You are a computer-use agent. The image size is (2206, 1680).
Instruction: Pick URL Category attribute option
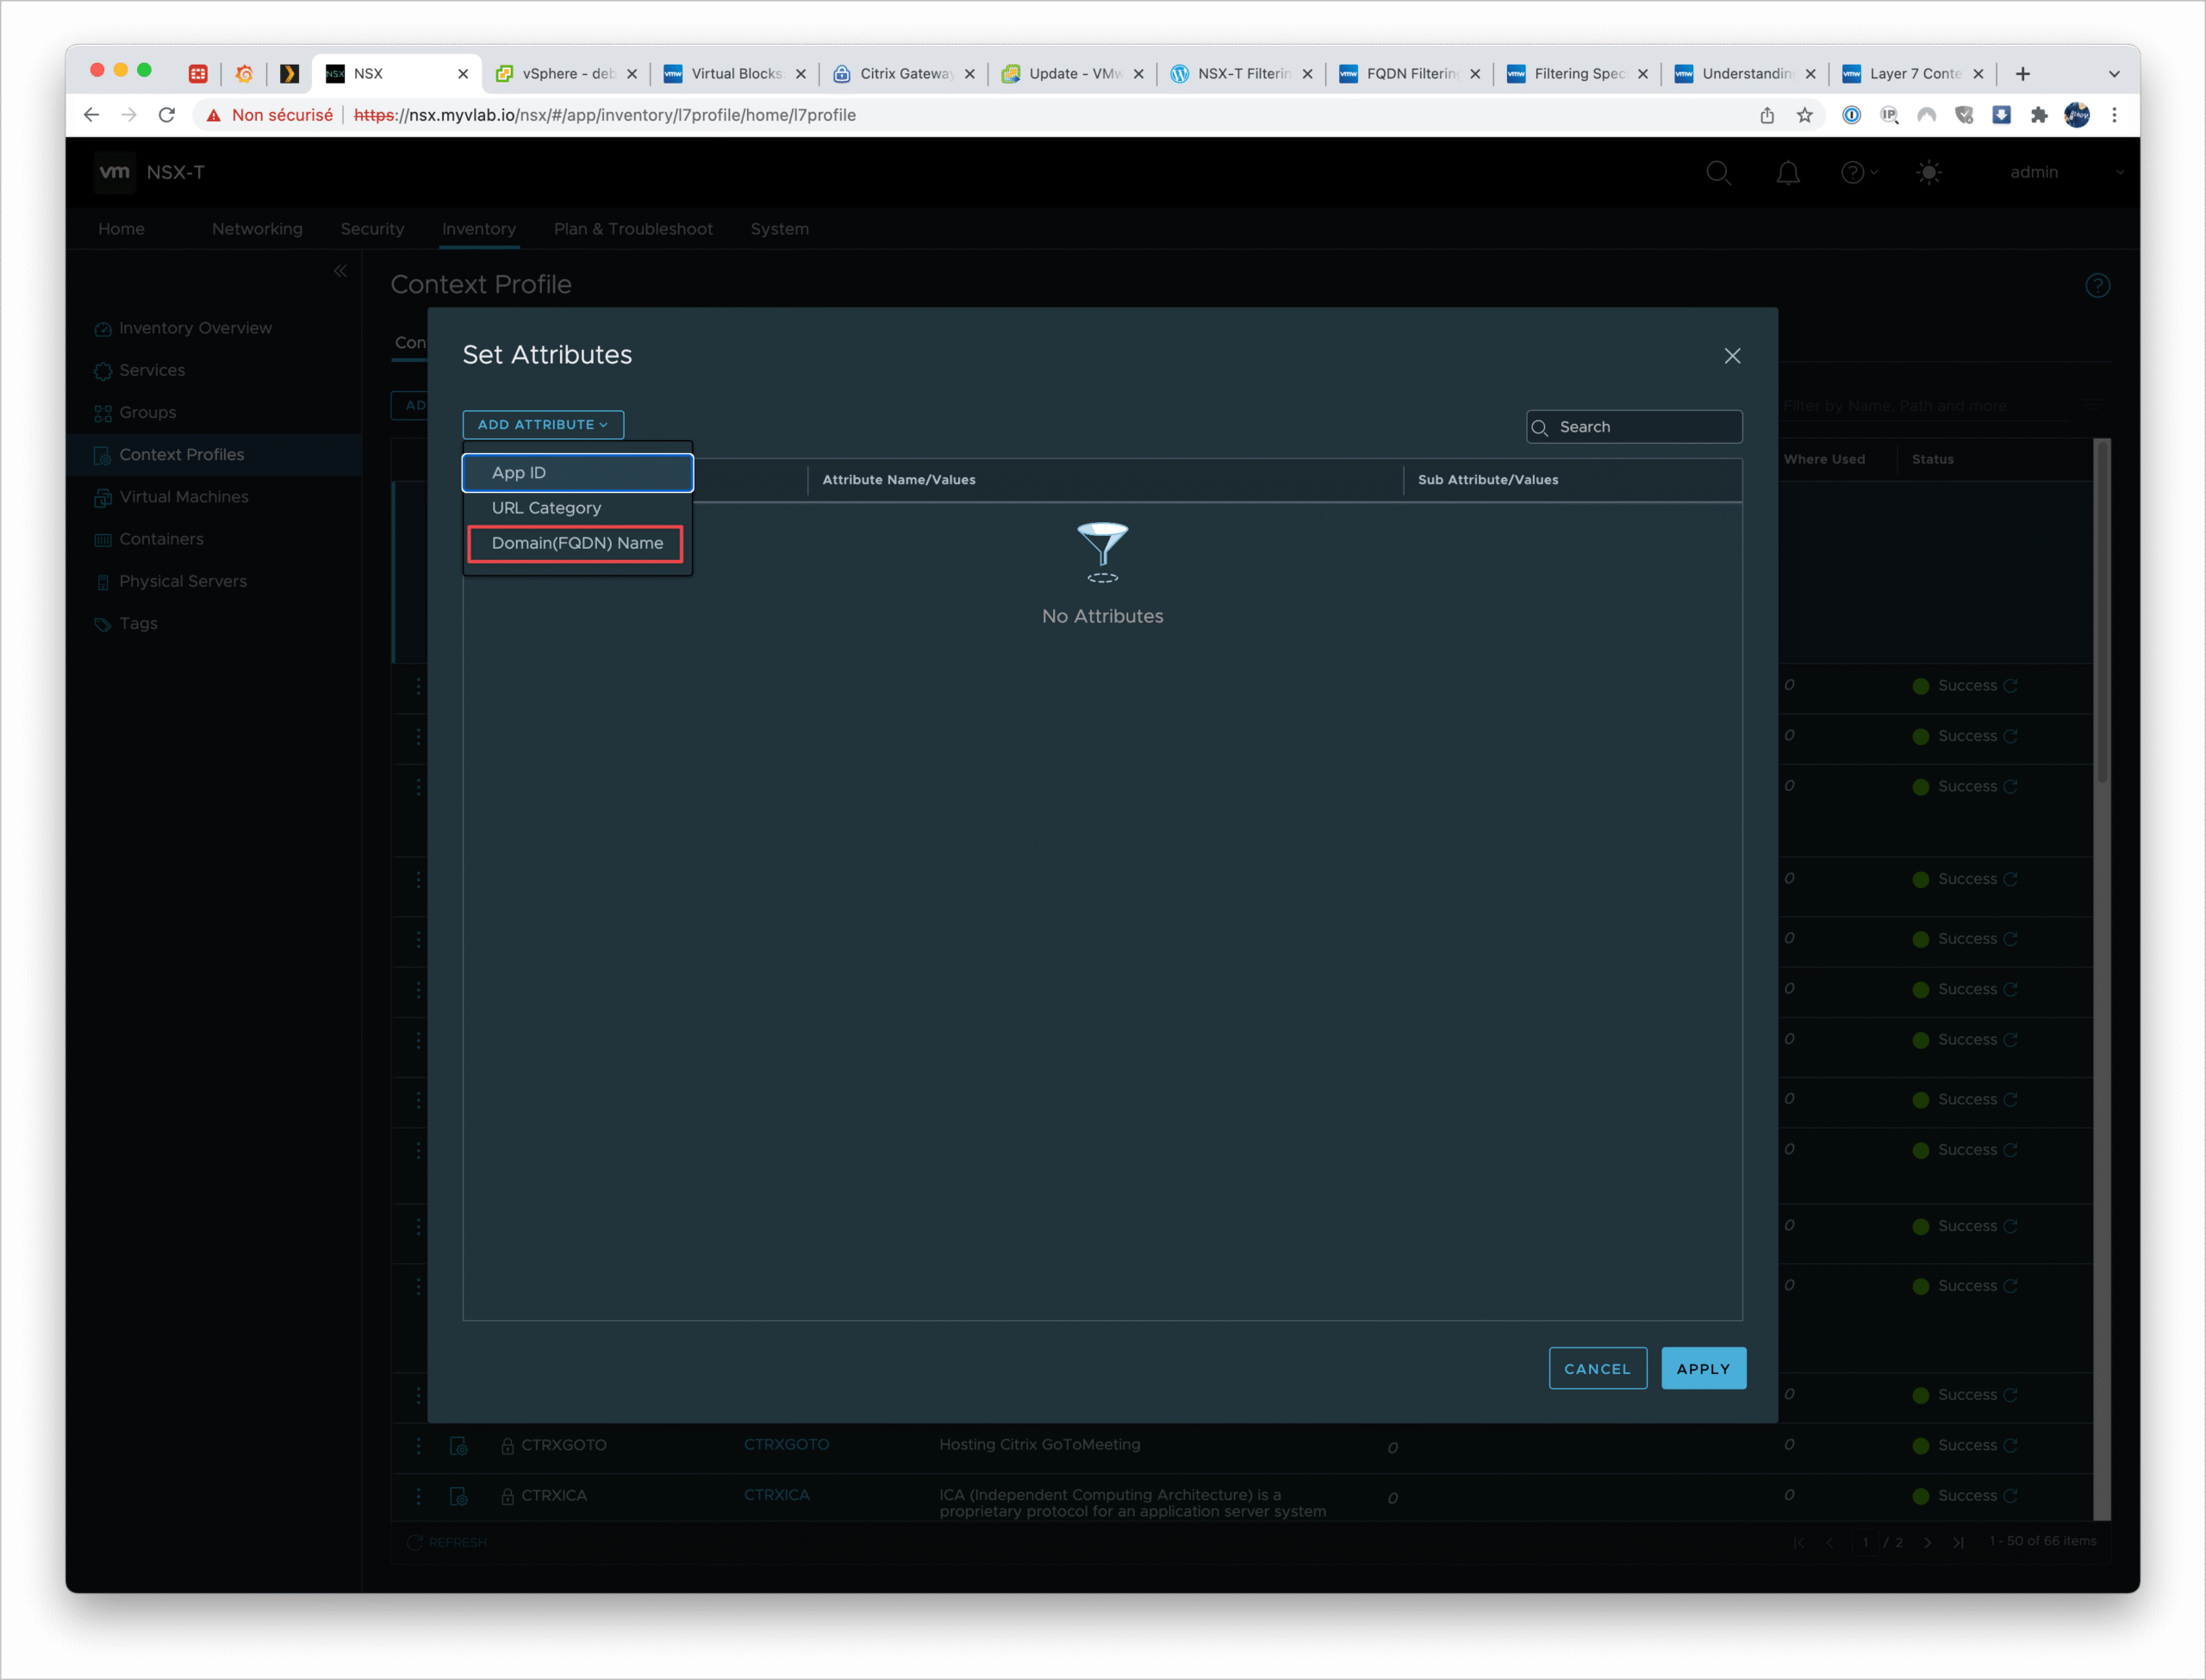coord(547,508)
